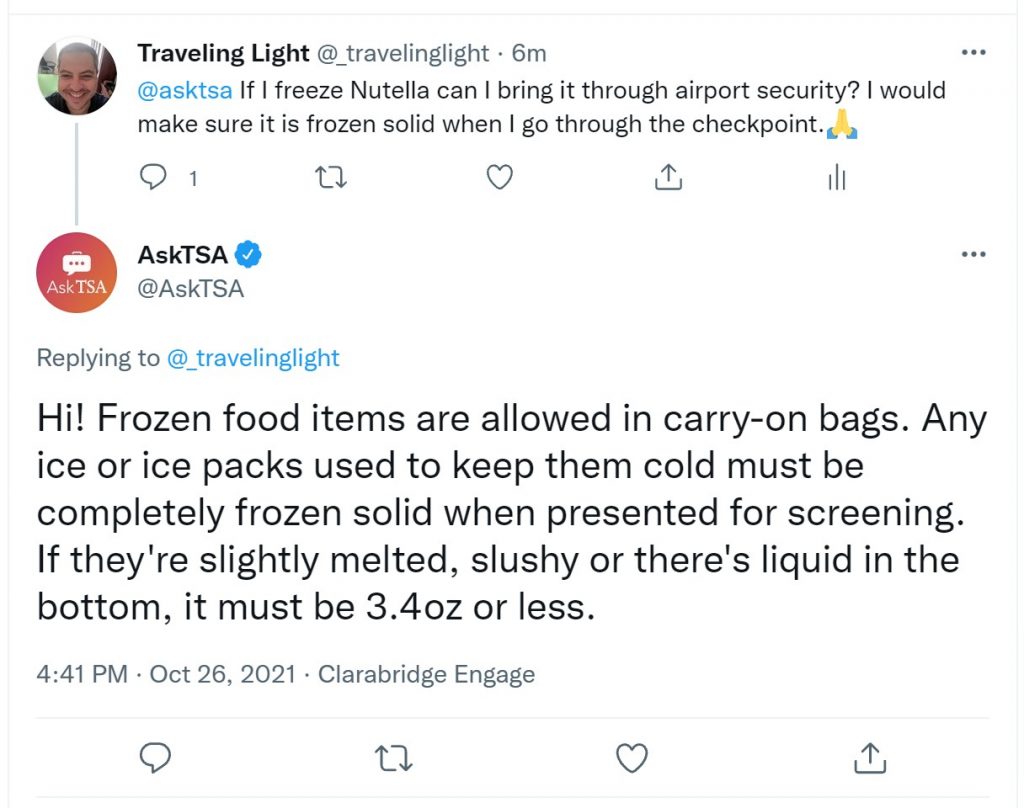Like the AskTSA reply
This screenshot has height=808, width=1024.
pos(632,758)
